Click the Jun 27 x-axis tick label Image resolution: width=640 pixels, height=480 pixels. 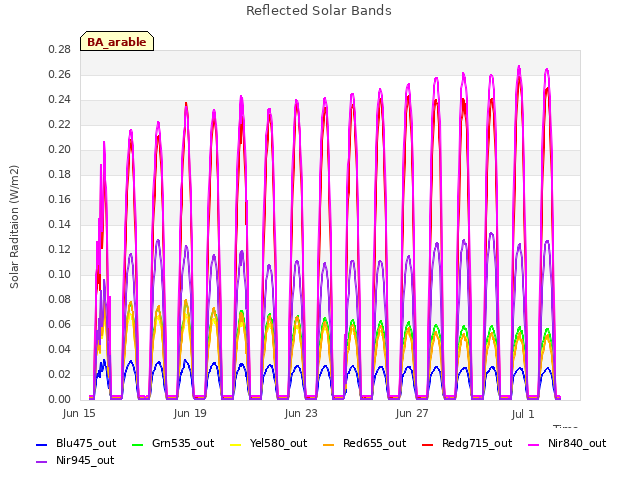tap(412, 413)
